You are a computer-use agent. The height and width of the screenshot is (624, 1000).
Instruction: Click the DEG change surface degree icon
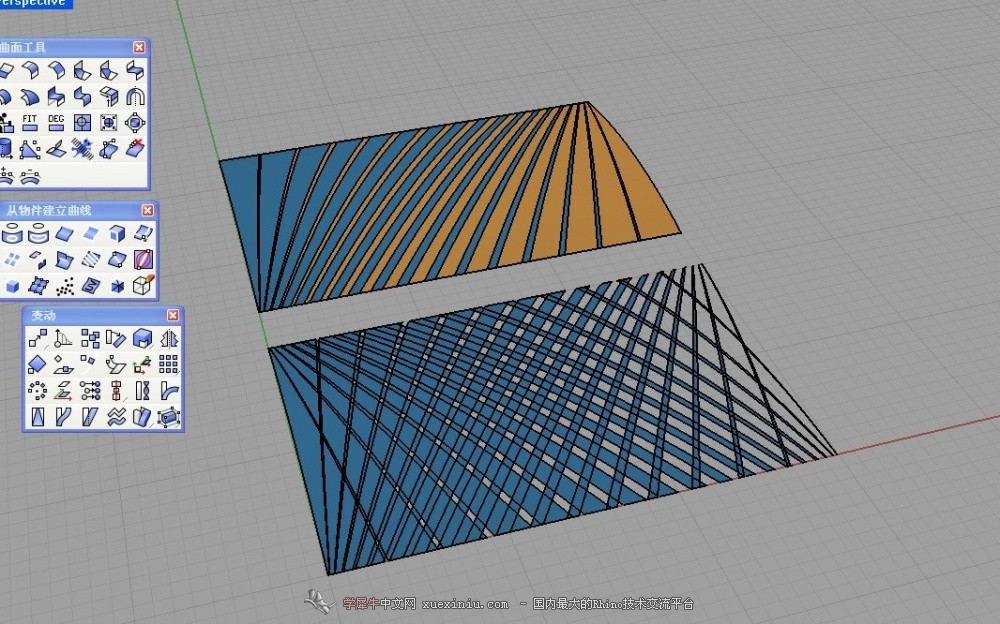pos(56,122)
